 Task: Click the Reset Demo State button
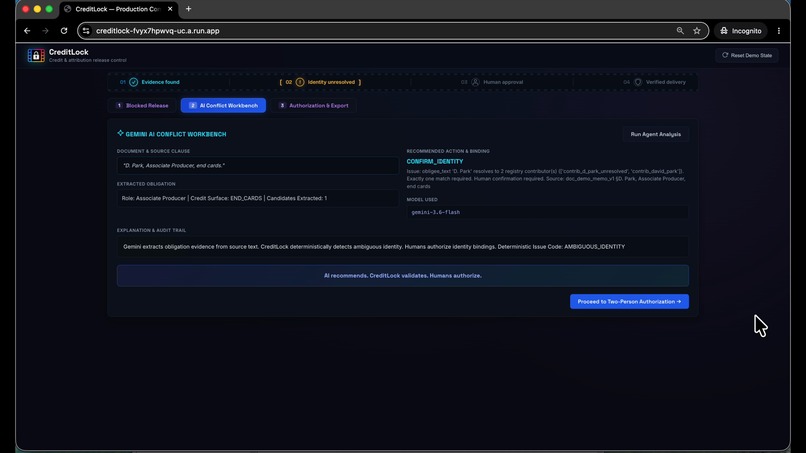[747, 55]
